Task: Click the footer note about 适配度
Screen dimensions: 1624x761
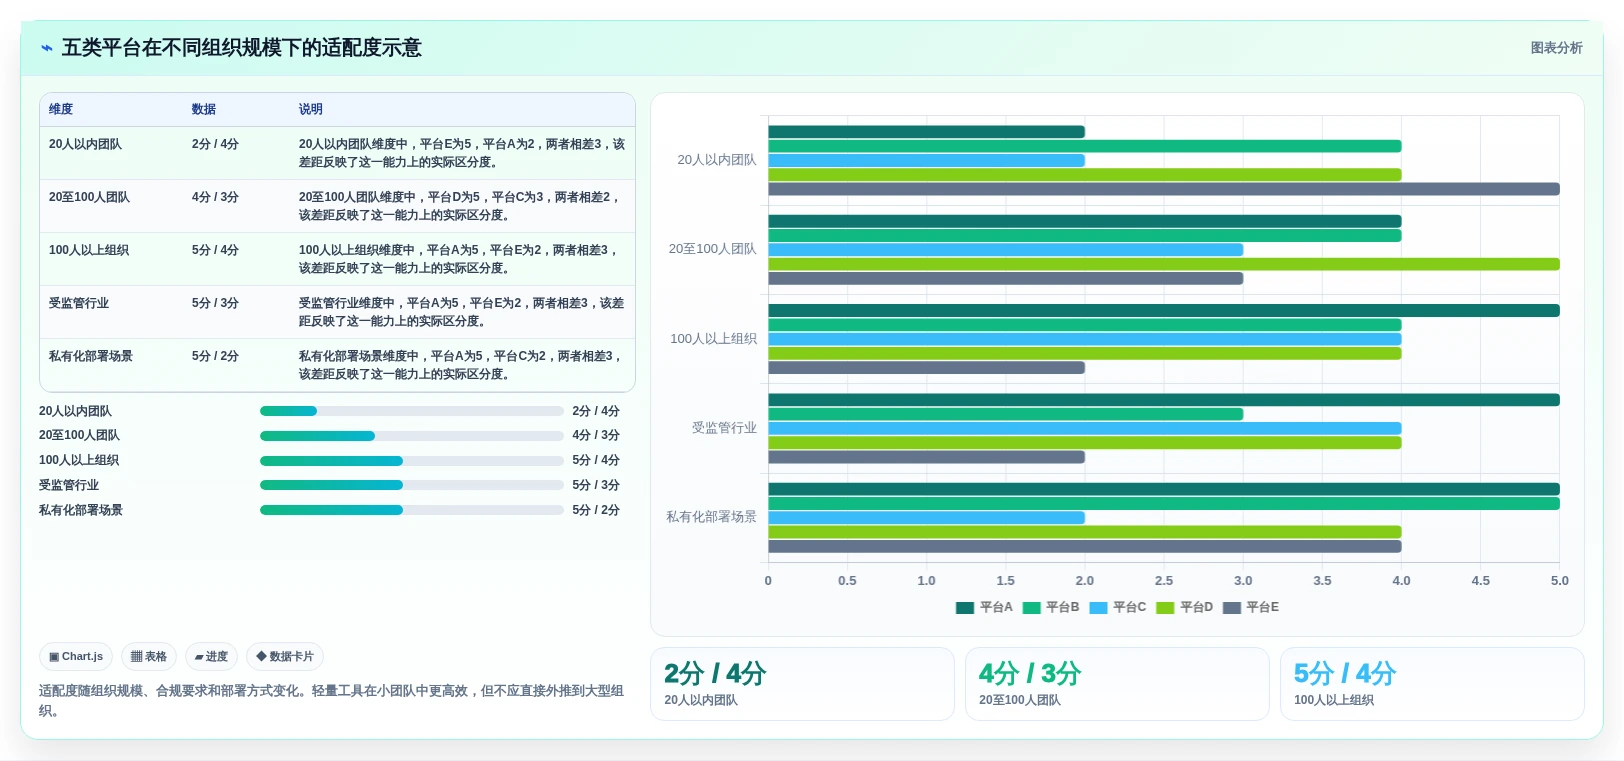Action: [331, 701]
